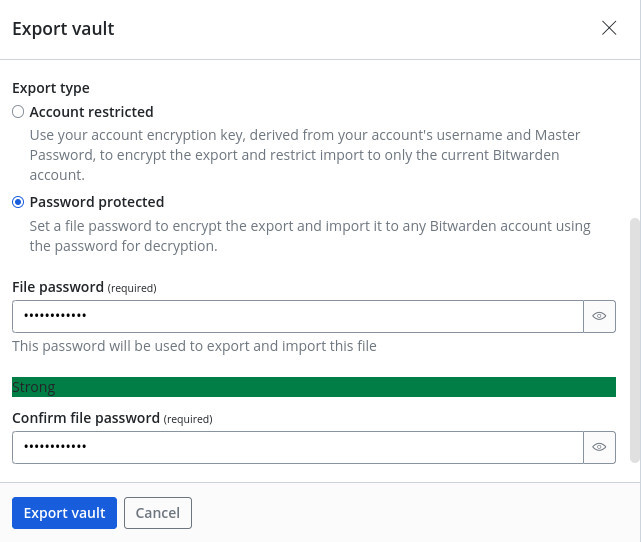Click the Password protected description text
This screenshot has height=542, width=641.
tap(310, 236)
